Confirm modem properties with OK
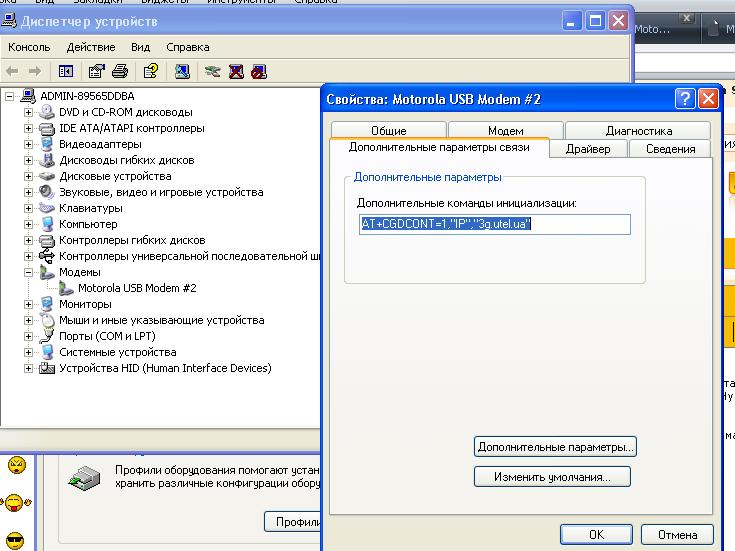The height and width of the screenshot is (551, 735). [x=596, y=534]
